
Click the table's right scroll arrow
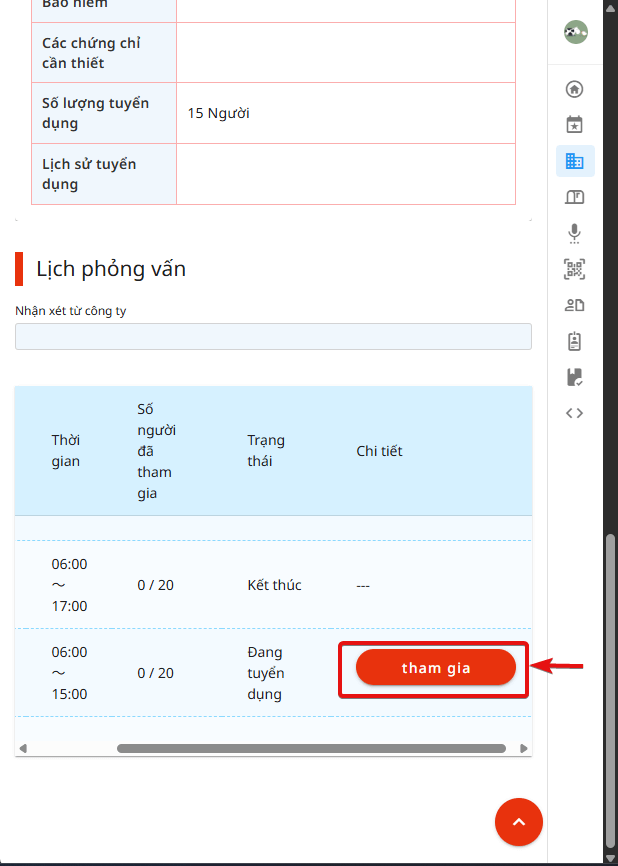[x=524, y=748]
